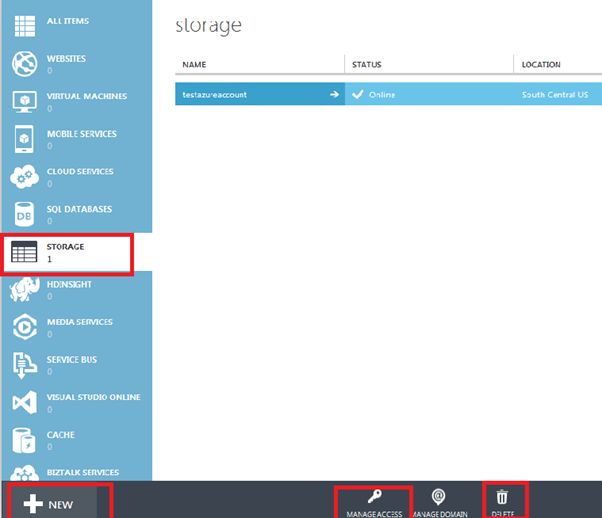Open the All Items grid icon
The height and width of the screenshot is (518, 602).
(x=25, y=26)
